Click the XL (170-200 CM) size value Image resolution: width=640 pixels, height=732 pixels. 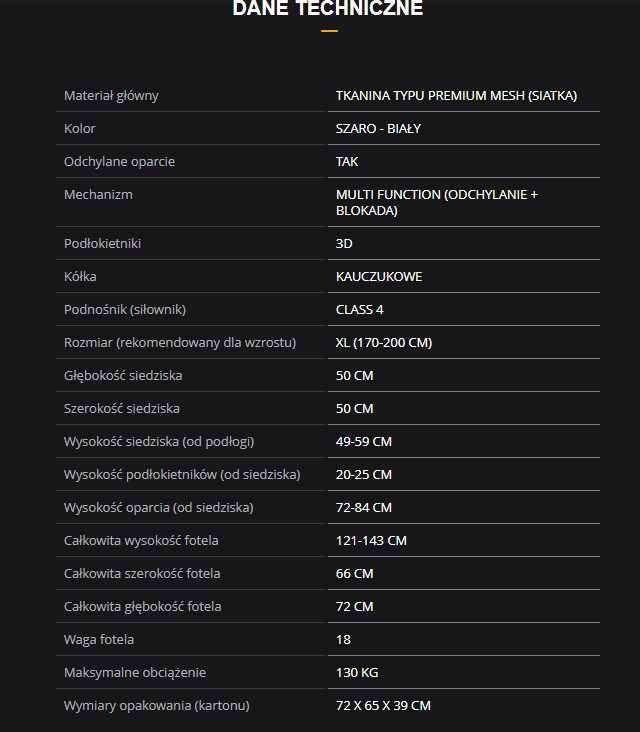pos(384,343)
